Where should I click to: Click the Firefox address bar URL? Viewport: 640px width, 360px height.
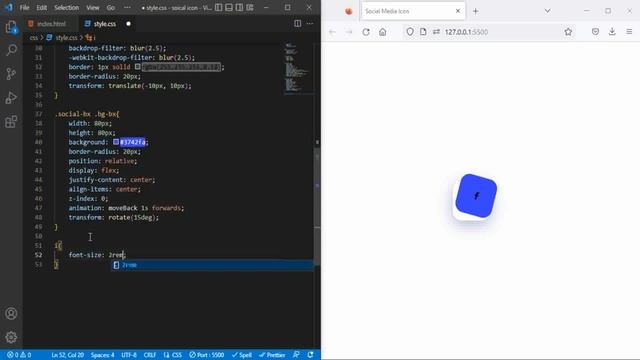(466, 32)
